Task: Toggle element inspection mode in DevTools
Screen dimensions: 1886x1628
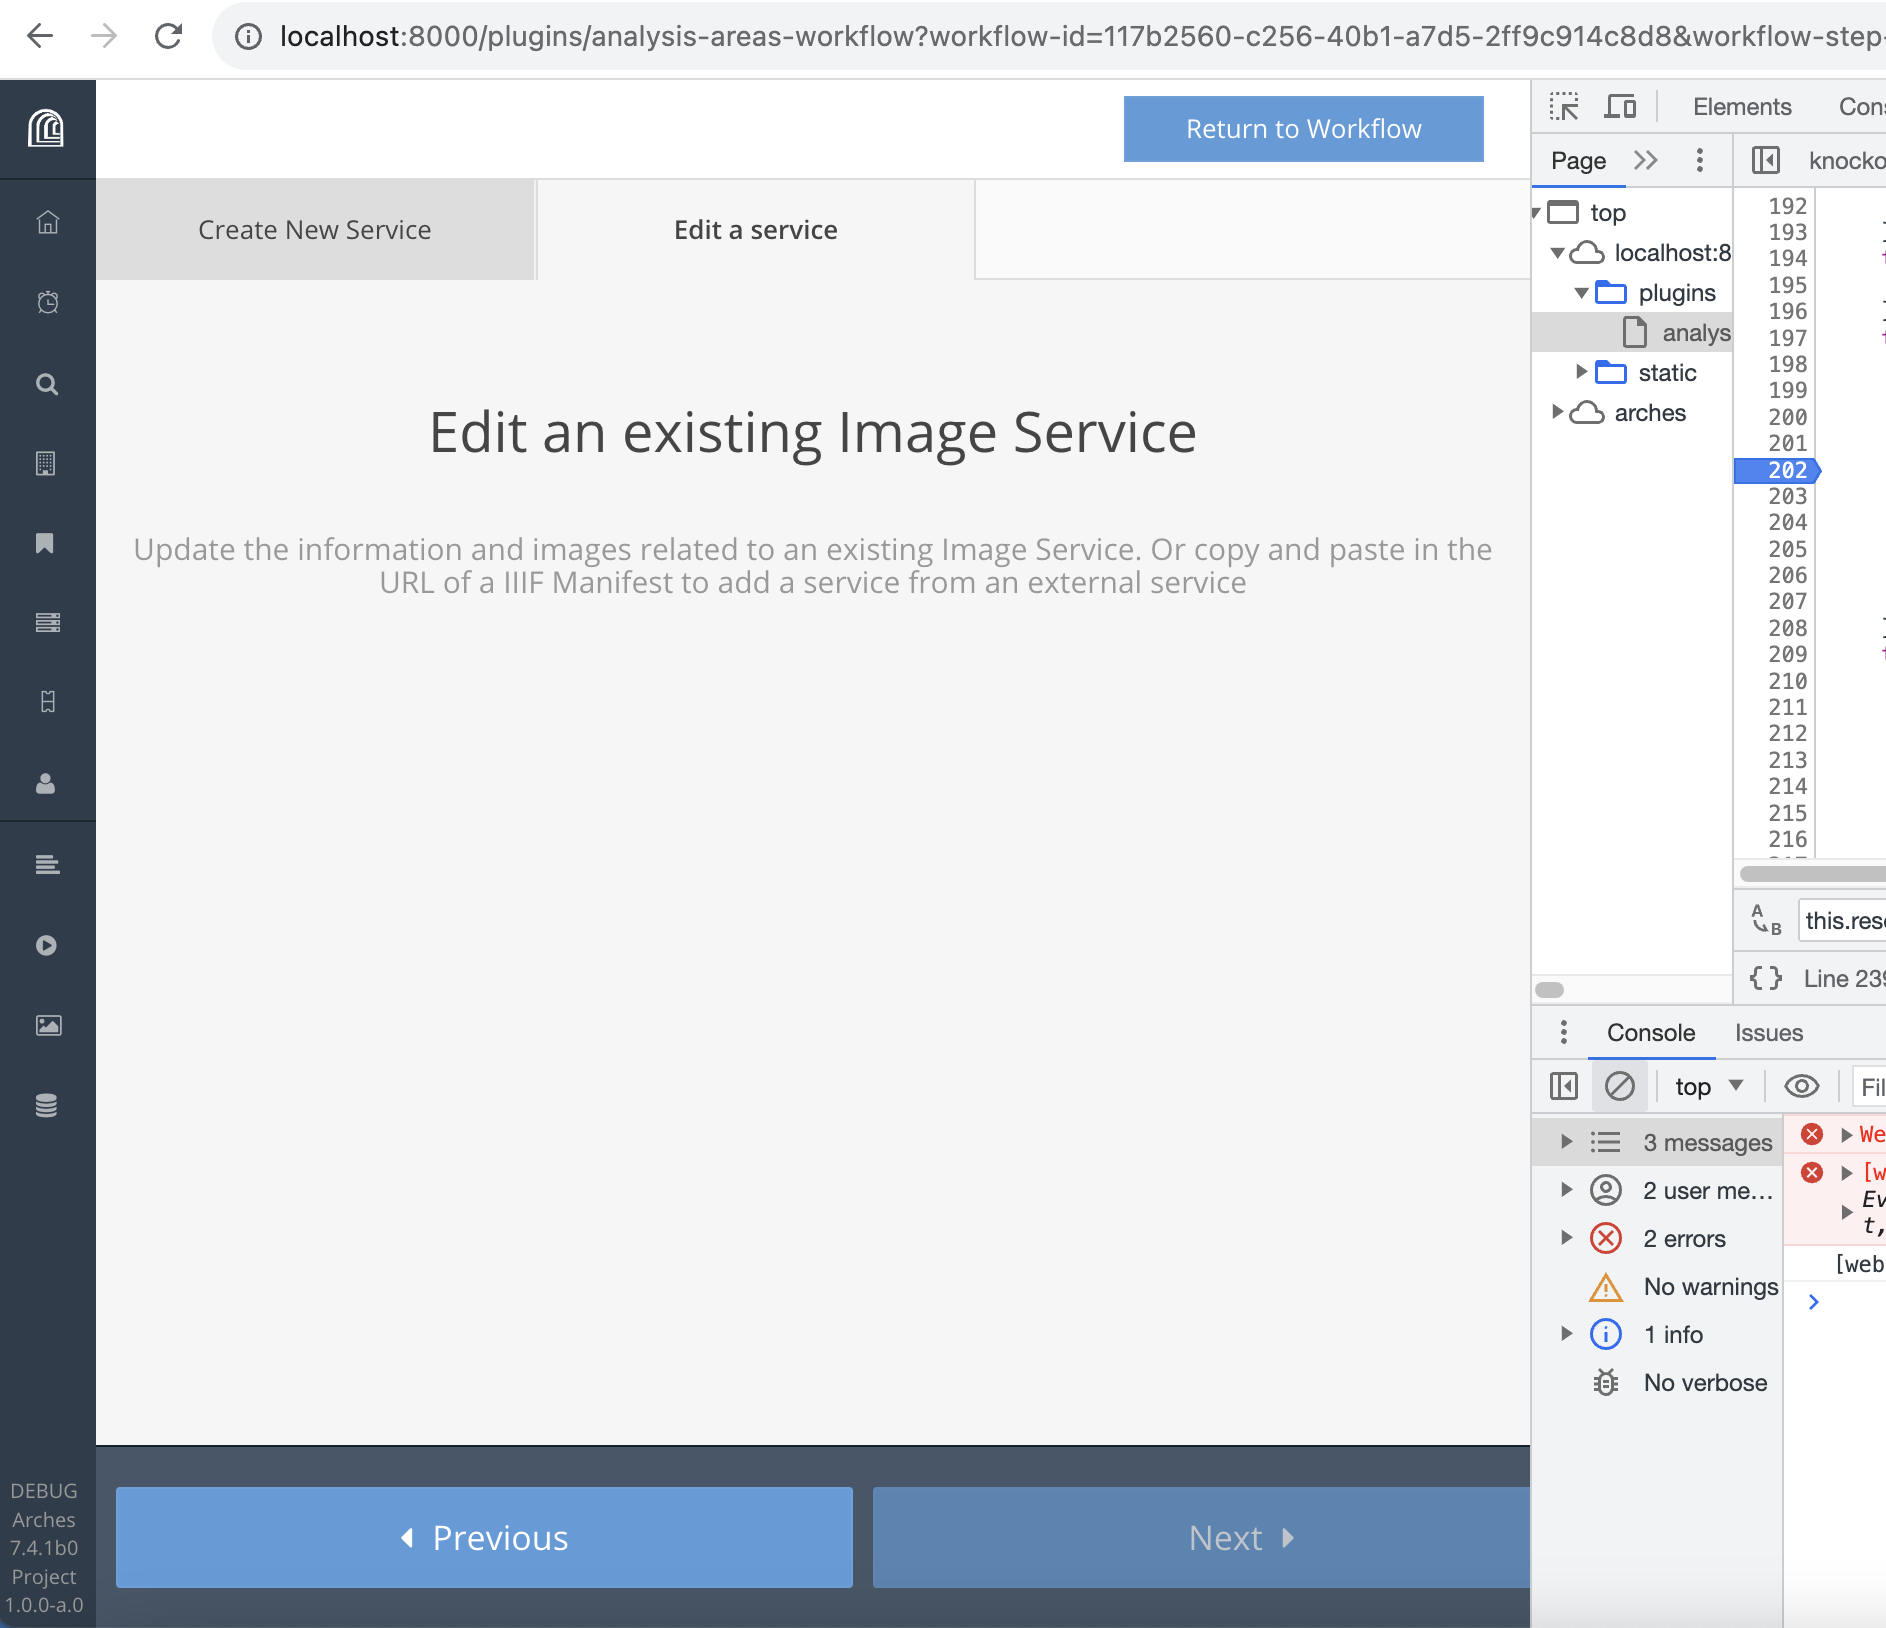Action: click(x=1564, y=106)
